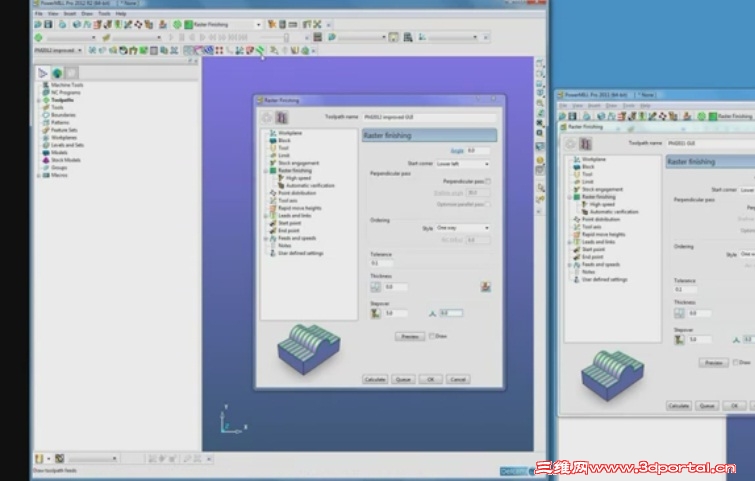Click the component thickness icon at right of Thickness row
This screenshot has height=481, width=755.
pos(485,287)
